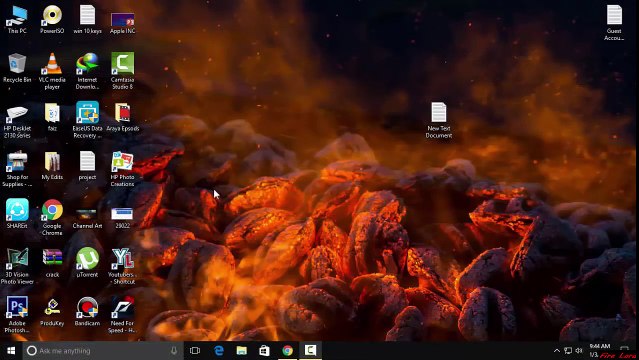This screenshot has width=639, height=360.
Task: Select the My Edits folder
Action: (52, 166)
